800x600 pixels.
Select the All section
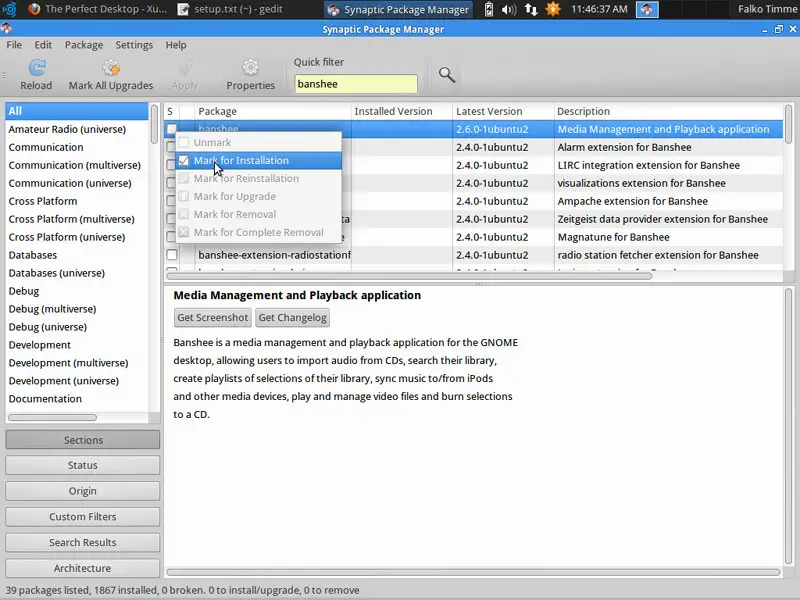(x=77, y=111)
